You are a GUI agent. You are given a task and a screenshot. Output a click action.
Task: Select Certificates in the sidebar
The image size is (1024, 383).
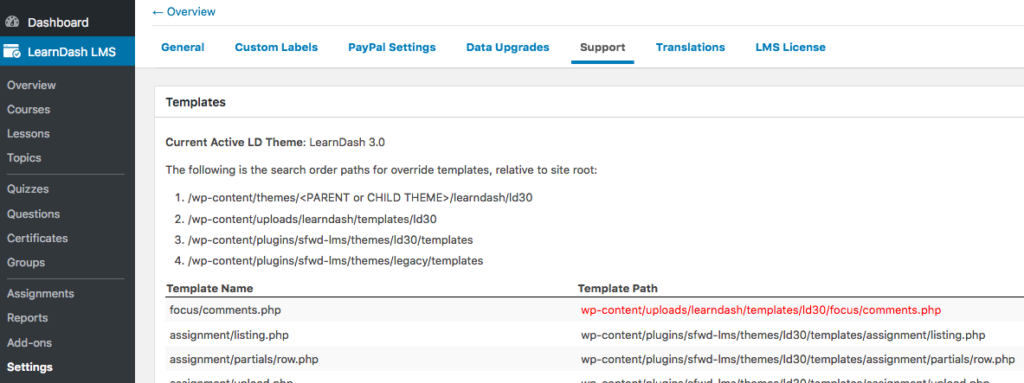tap(37, 238)
